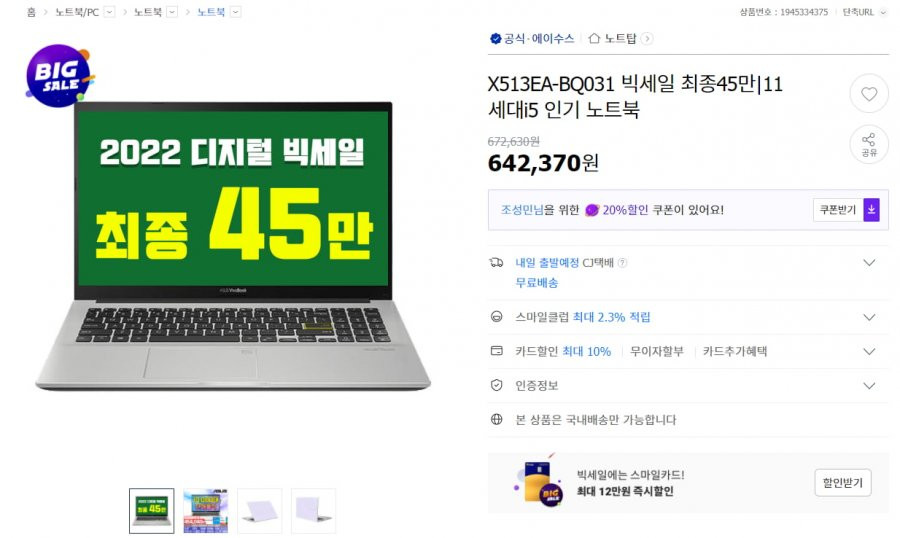Expand the shipping details chevron
Viewport: 900px width, 538px height.
point(869,263)
